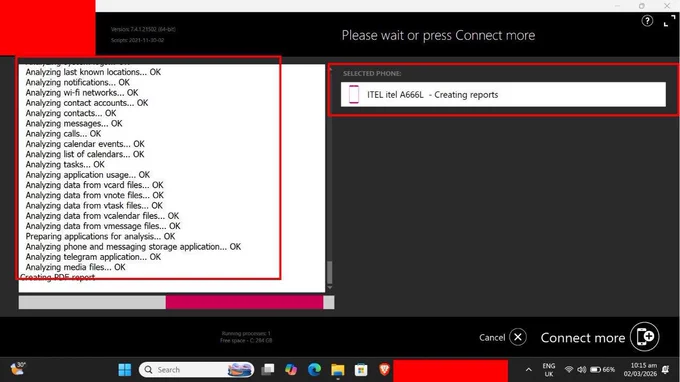This screenshot has width=680, height=382.
Task: Click 'Analyzing application usage... OK' log line
Action: [87, 175]
